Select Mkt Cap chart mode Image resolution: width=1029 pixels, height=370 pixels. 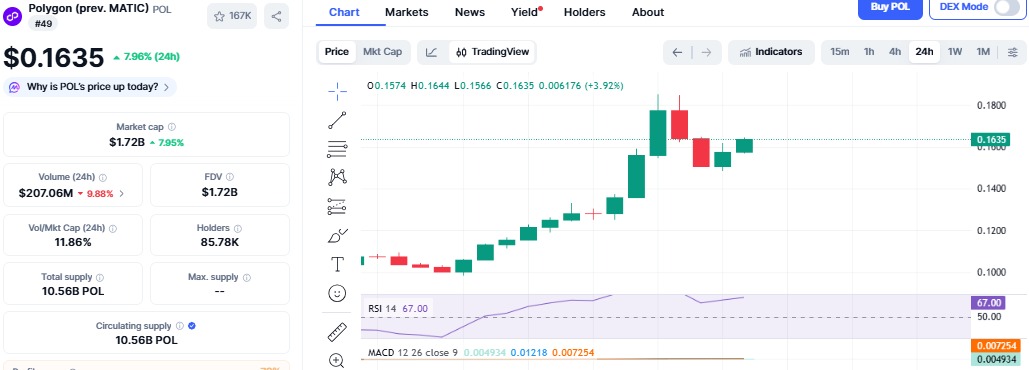tap(383, 52)
